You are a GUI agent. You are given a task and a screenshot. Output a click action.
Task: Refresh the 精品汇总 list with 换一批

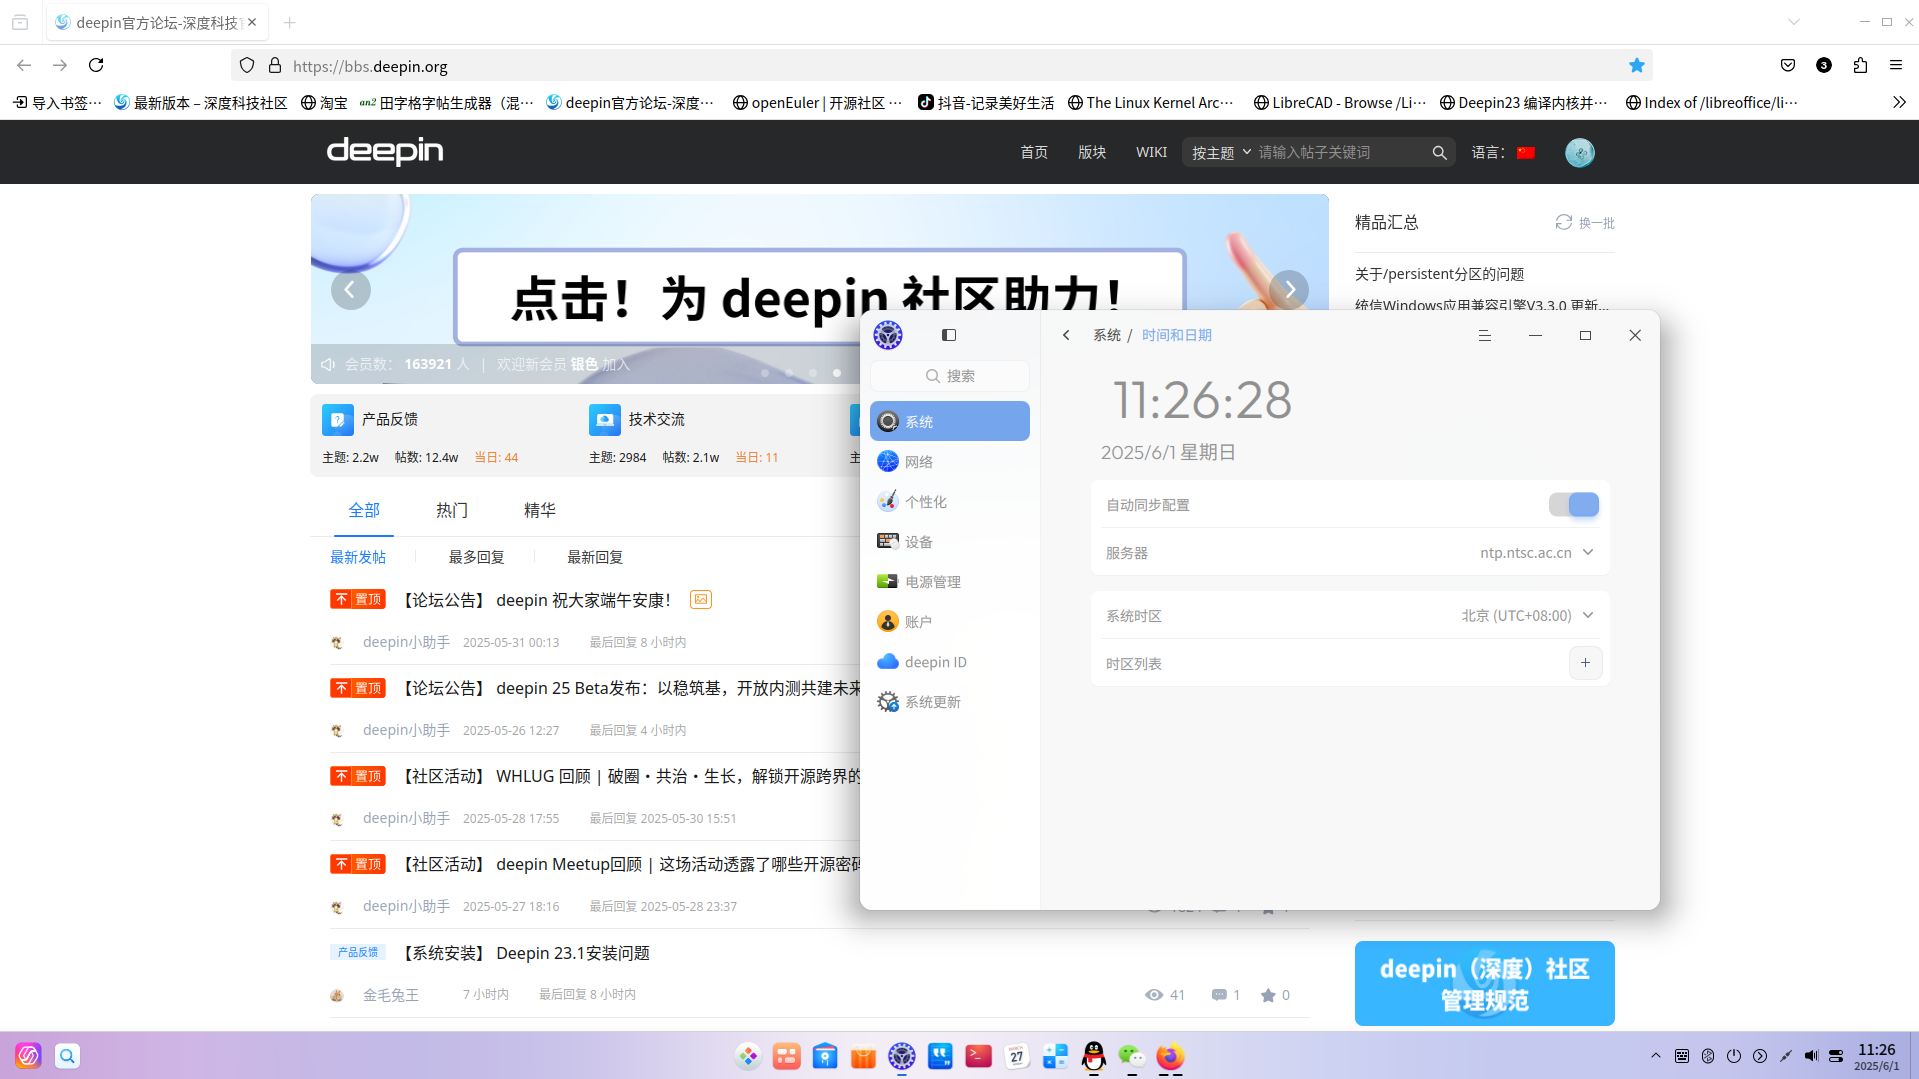pos(1585,222)
